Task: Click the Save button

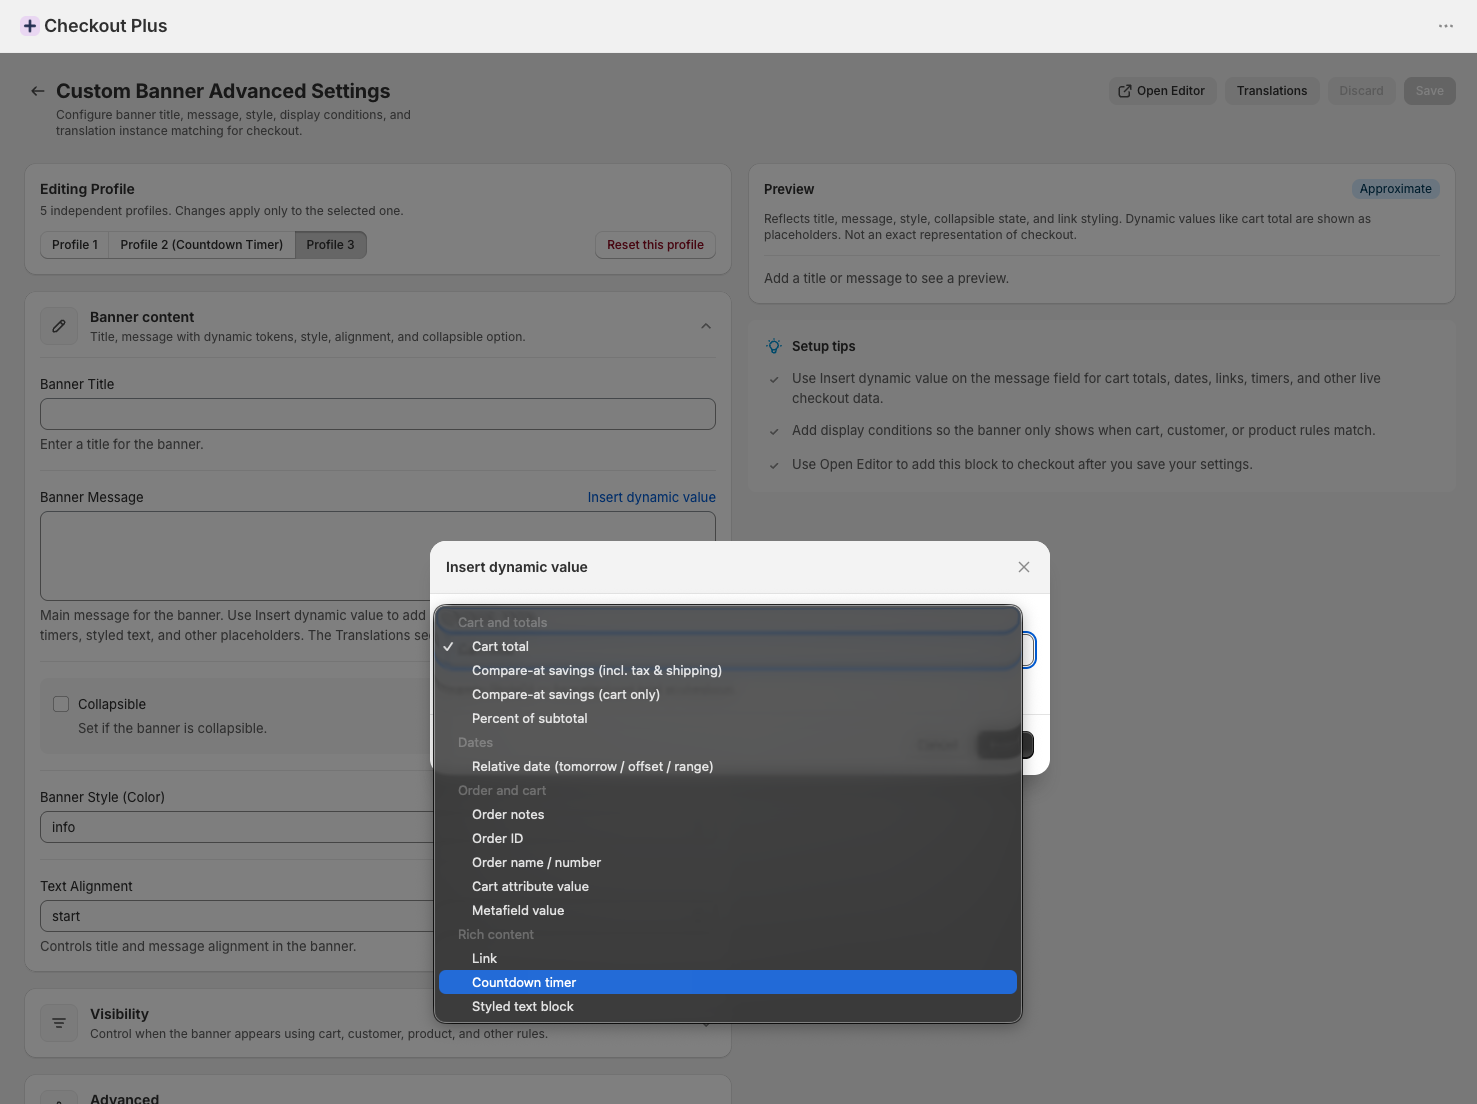Action: (1430, 91)
